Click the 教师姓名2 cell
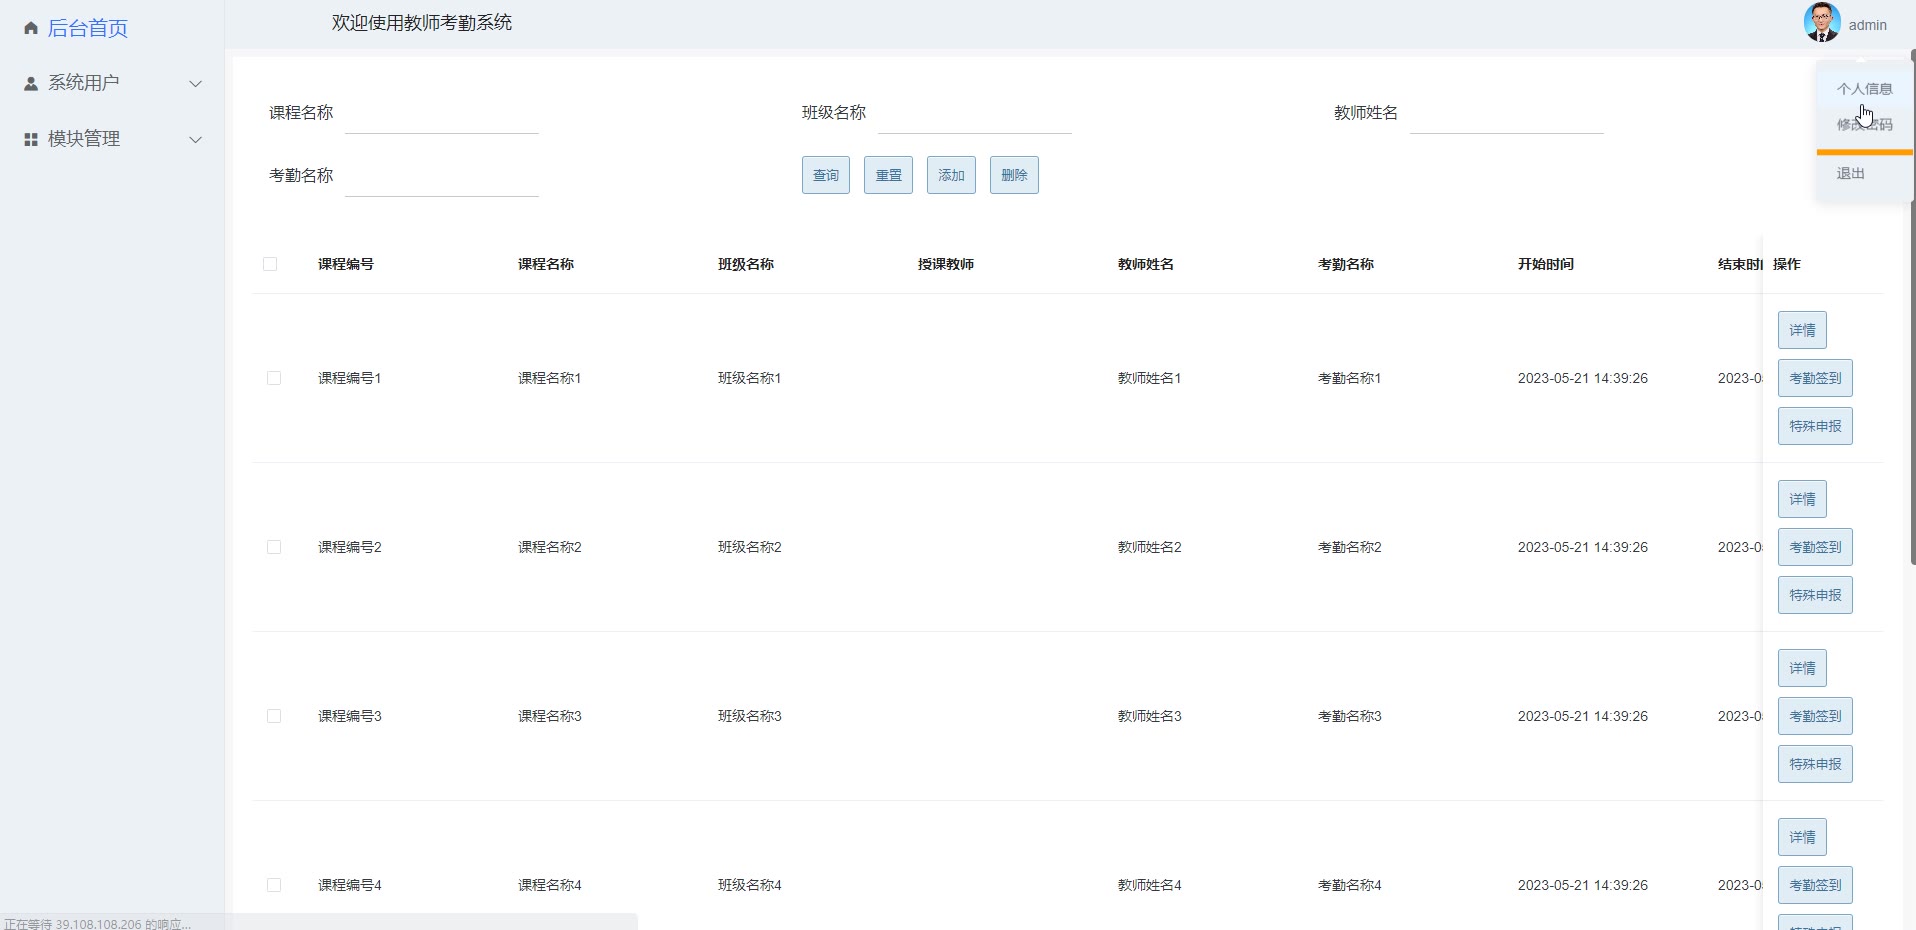The width and height of the screenshot is (1916, 930). pos(1150,547)
